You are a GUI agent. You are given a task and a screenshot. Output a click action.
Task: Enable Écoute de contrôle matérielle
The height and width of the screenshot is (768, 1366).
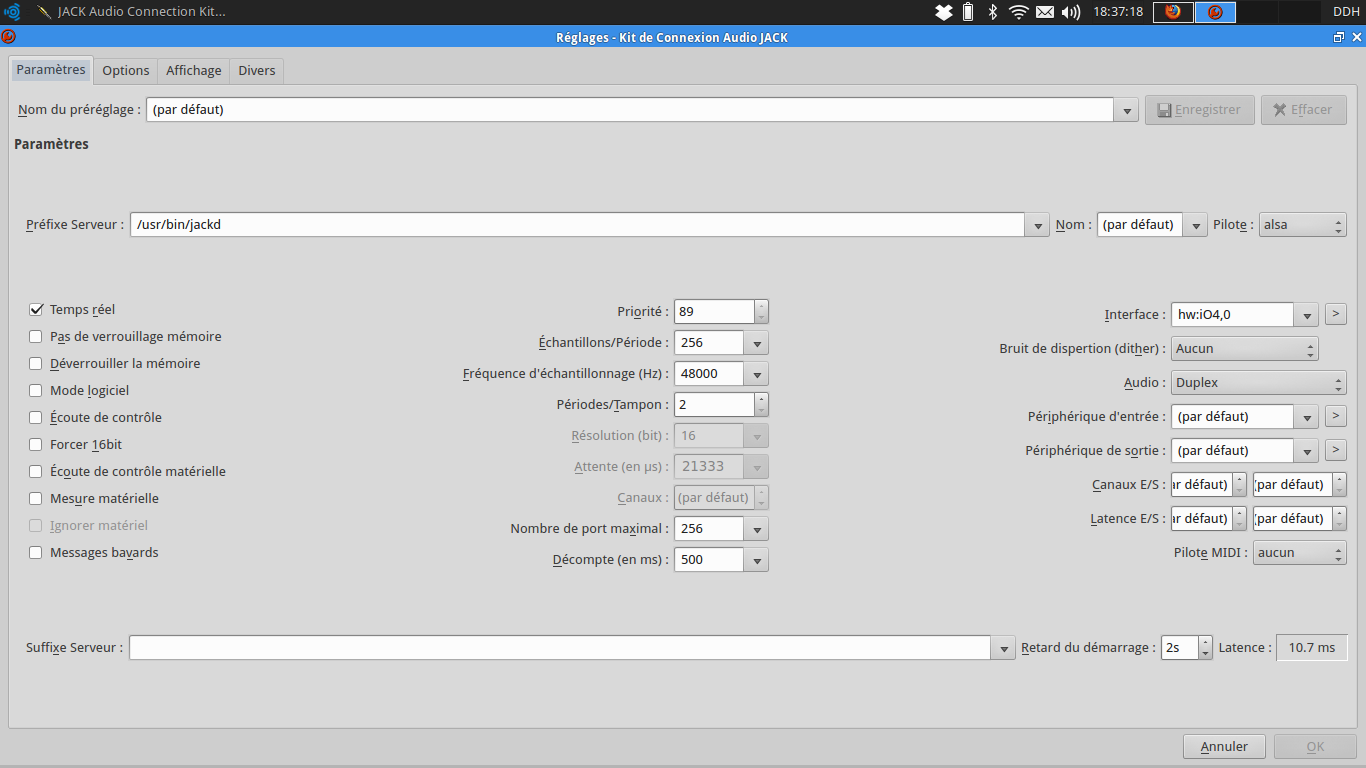tap(36, 472)
